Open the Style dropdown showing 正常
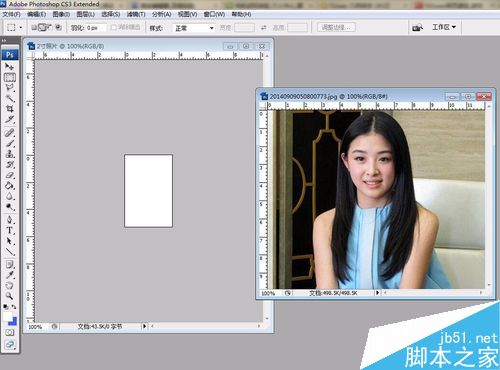The width and height of the screenshot is (500, 370). click(x=193, y=28)
